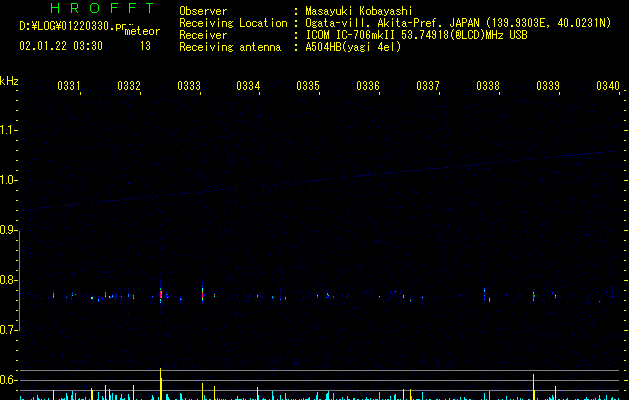Select antenna value A504HB(yagi 4el)
The height and width of the screenshot is (400, 629).
coord(353,47)
